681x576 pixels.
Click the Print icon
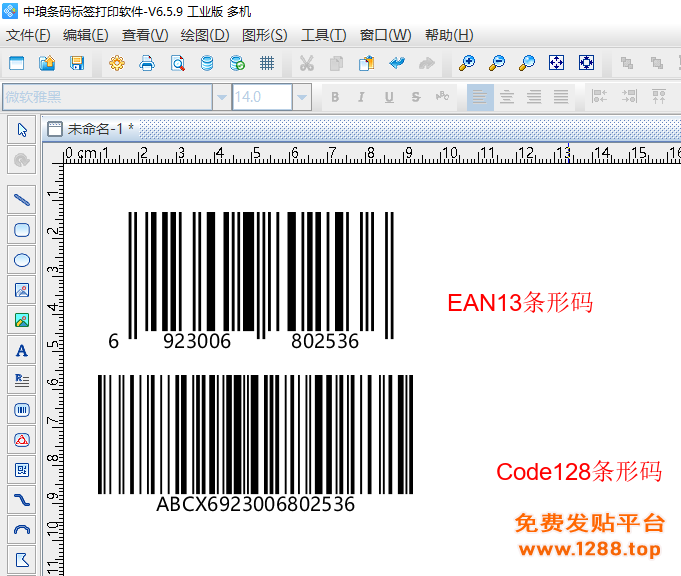tap(147, 63)
